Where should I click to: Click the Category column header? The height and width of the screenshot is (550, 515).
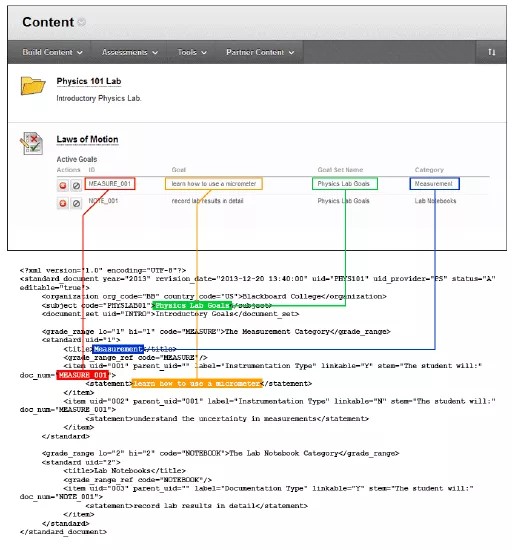[429, 170]
